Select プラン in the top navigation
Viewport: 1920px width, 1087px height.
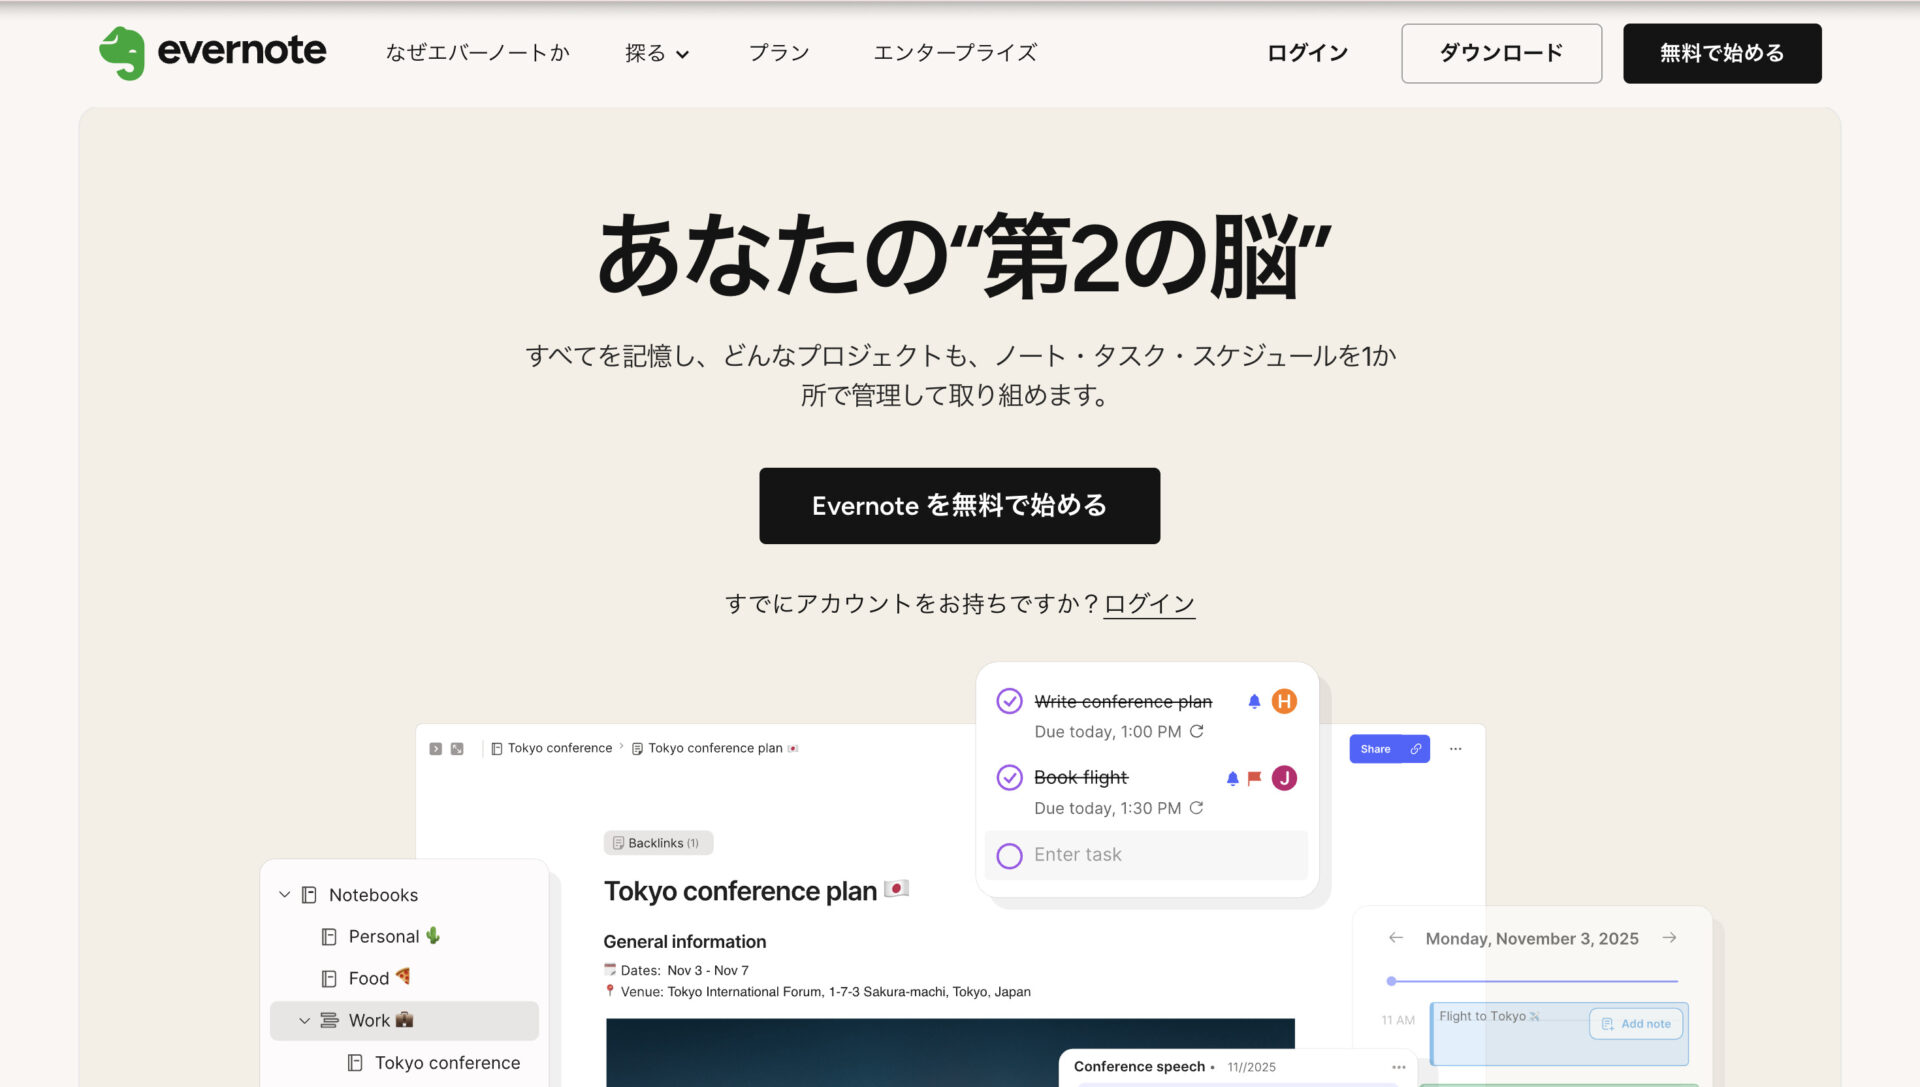(779, 53)
